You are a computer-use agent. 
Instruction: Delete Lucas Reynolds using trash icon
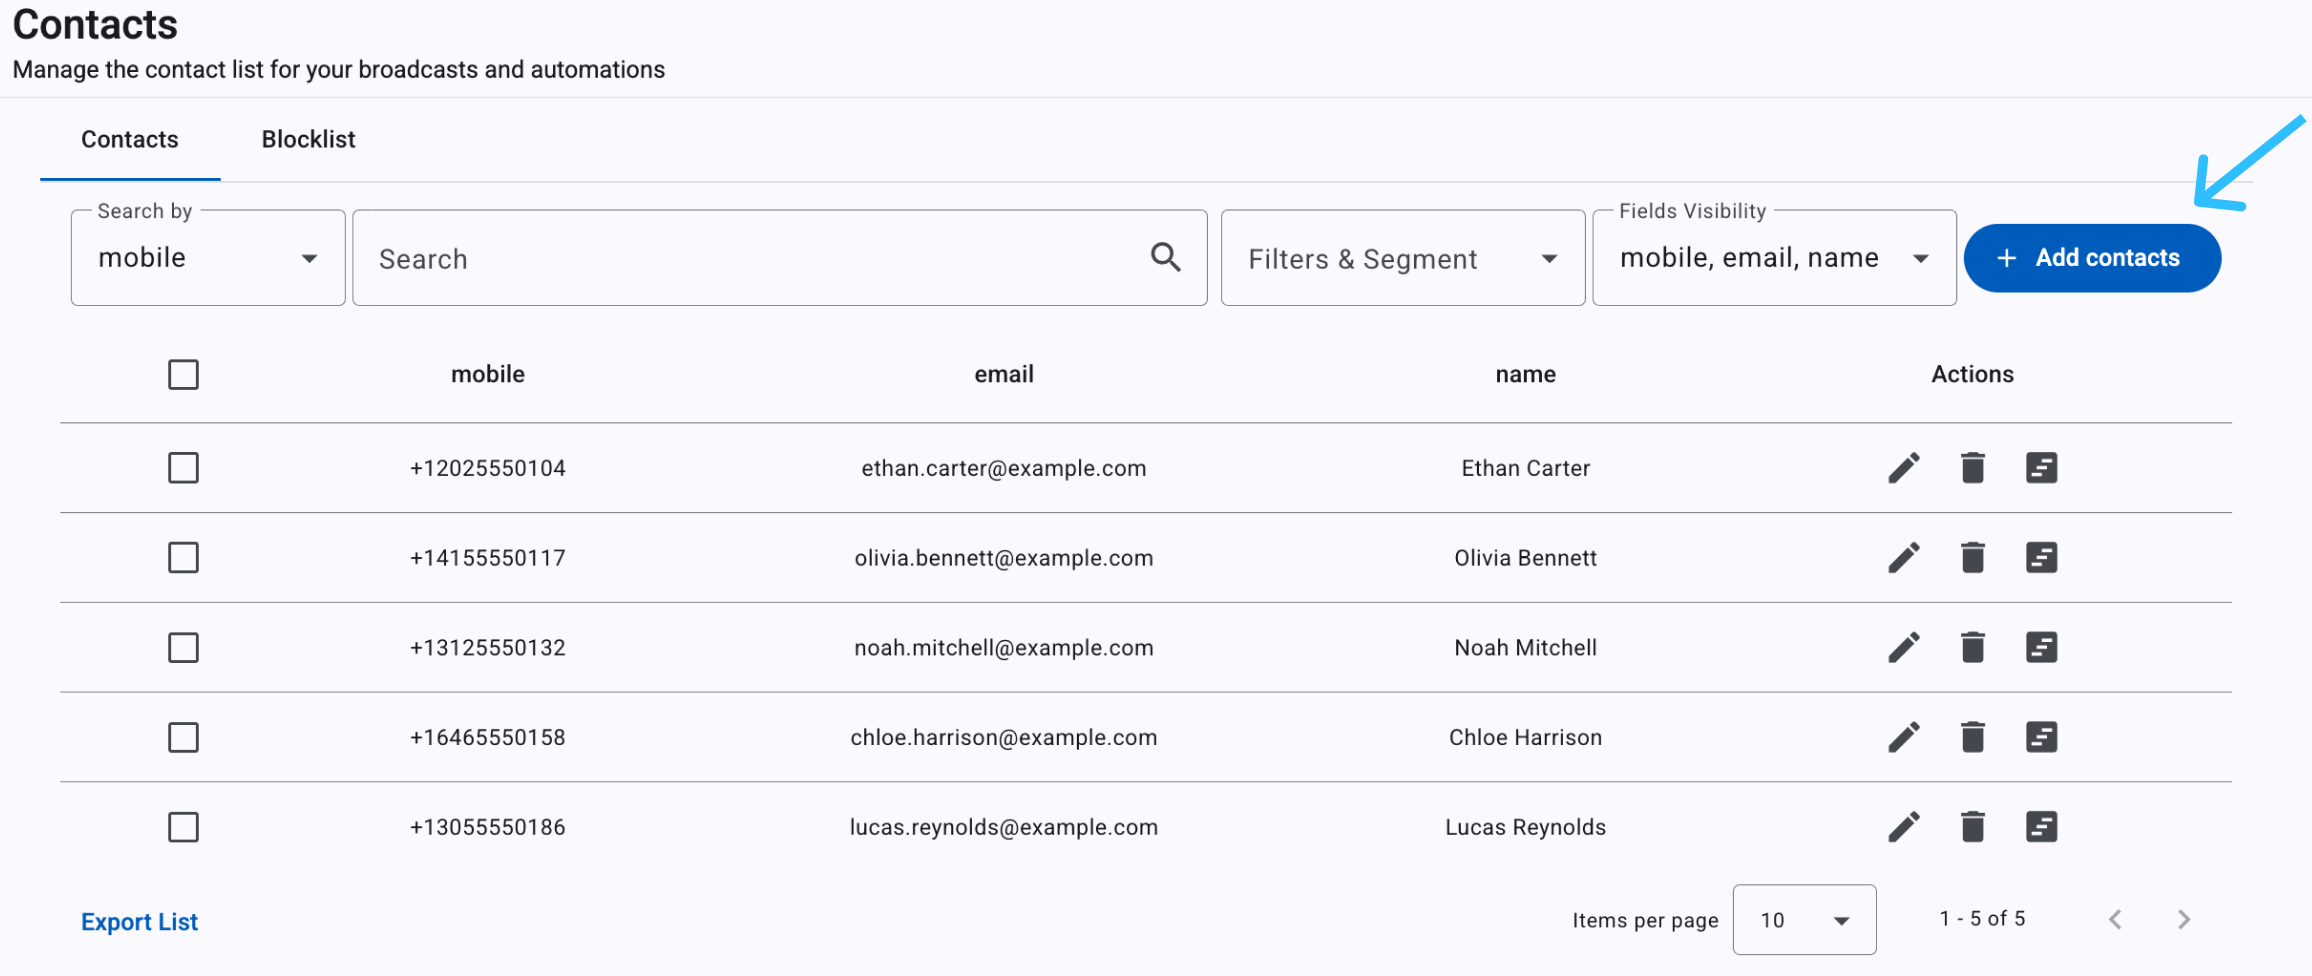click(1973, 827)
